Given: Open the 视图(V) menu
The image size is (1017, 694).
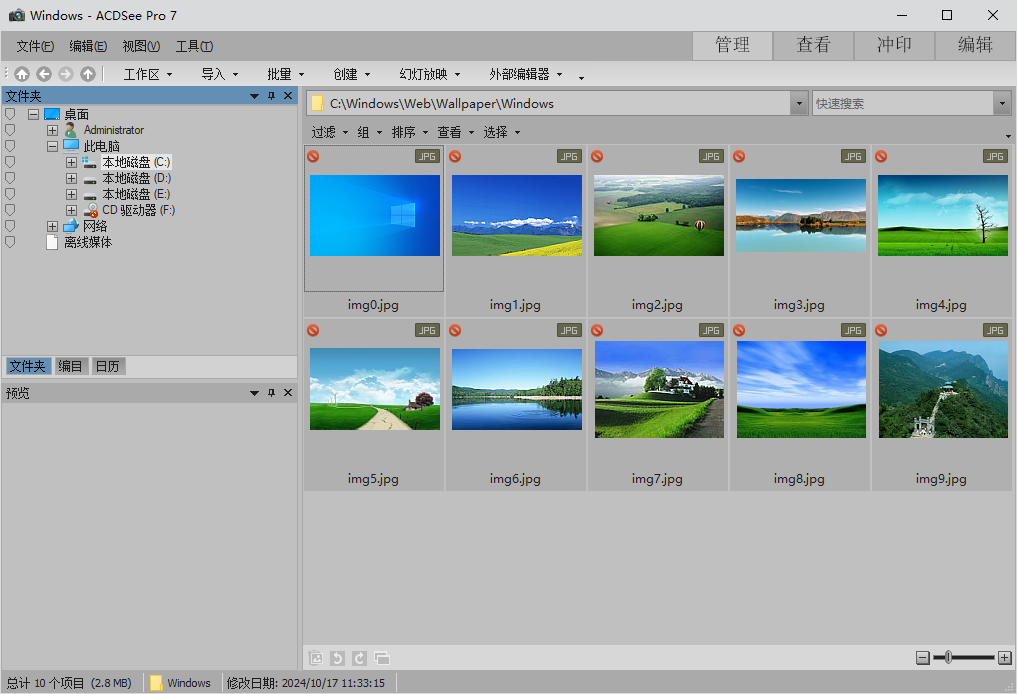Looking at the screenshot, I should (x=141, y=46).
